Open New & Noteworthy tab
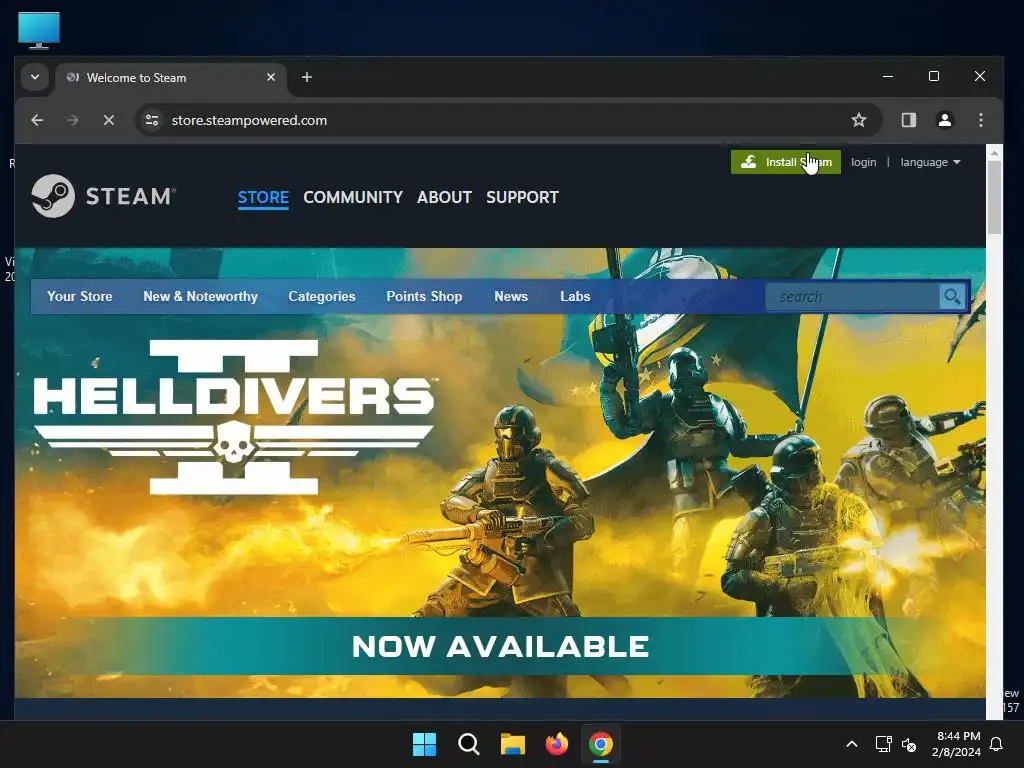This screenshot has height=768, width=1024. [200, 296]
